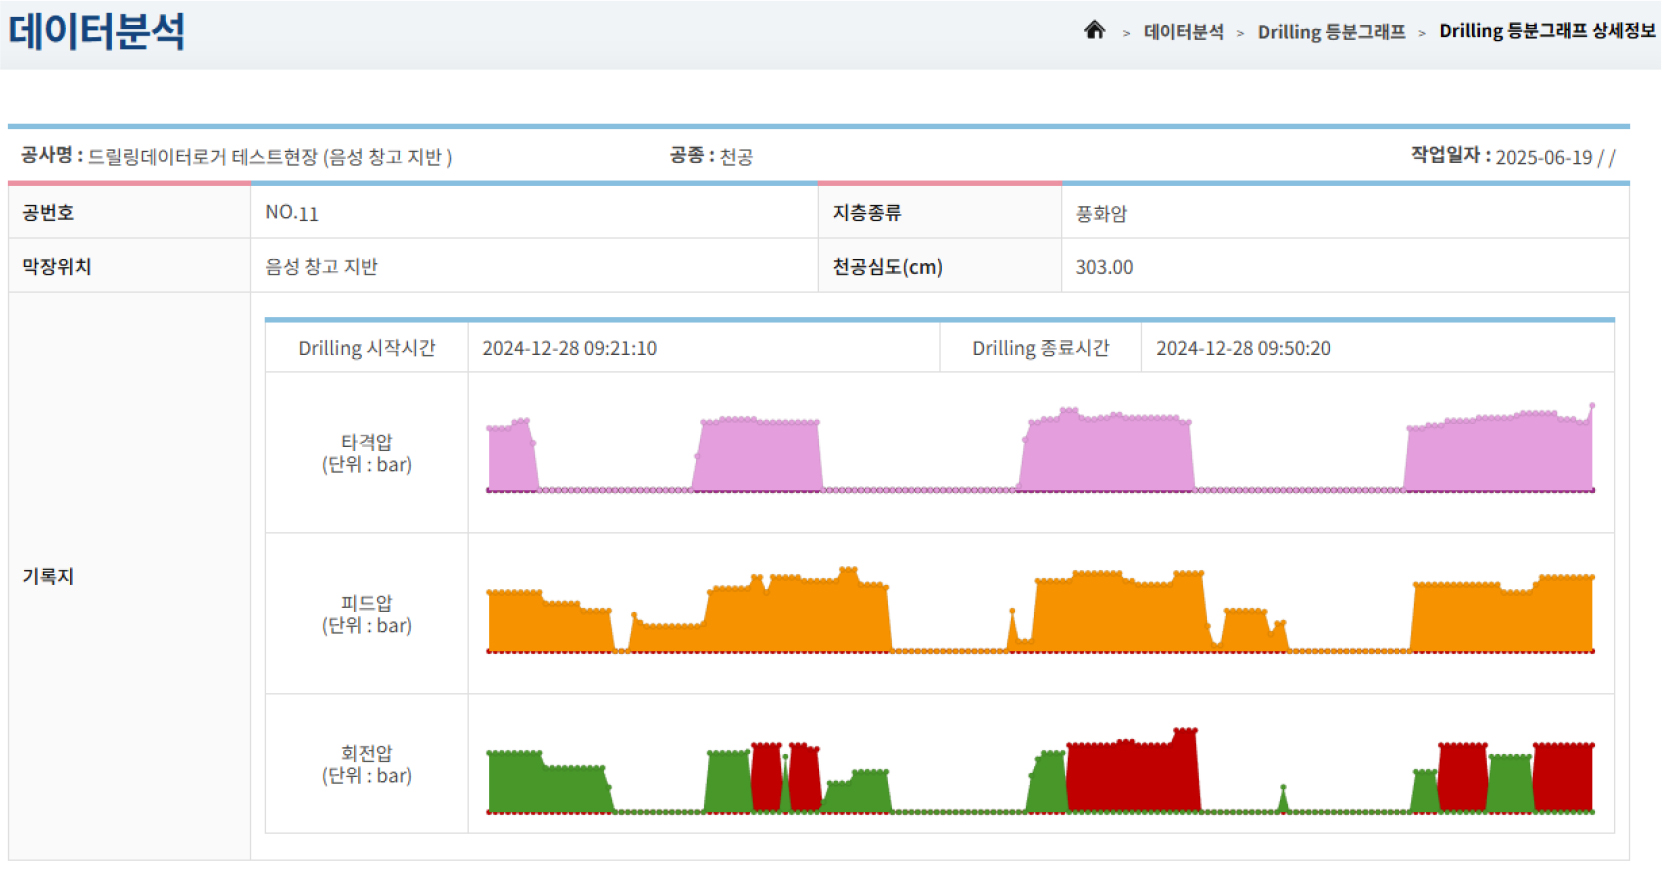Select the last peak point in 타격압 chart
Viewport: 1662px width, 880px height.
(1592, 406)
